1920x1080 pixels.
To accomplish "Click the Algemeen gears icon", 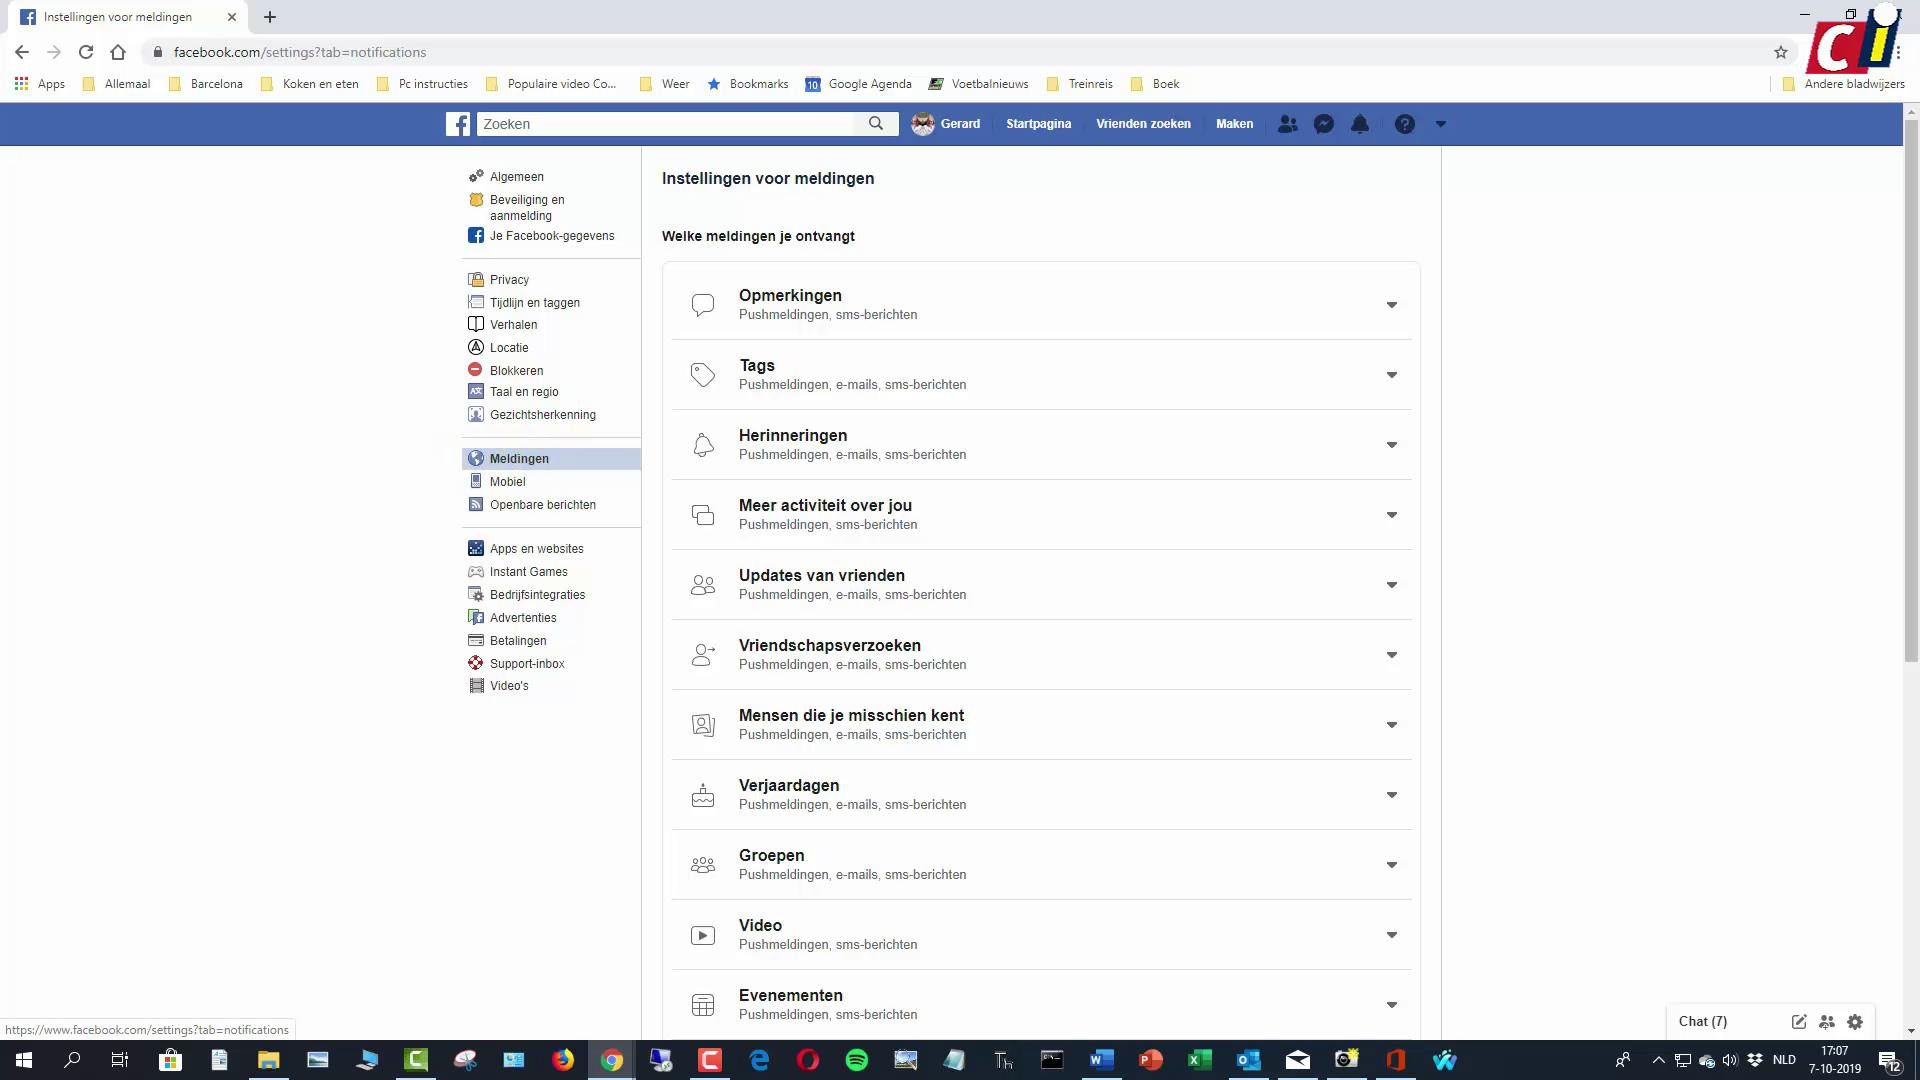I will 476,176.
